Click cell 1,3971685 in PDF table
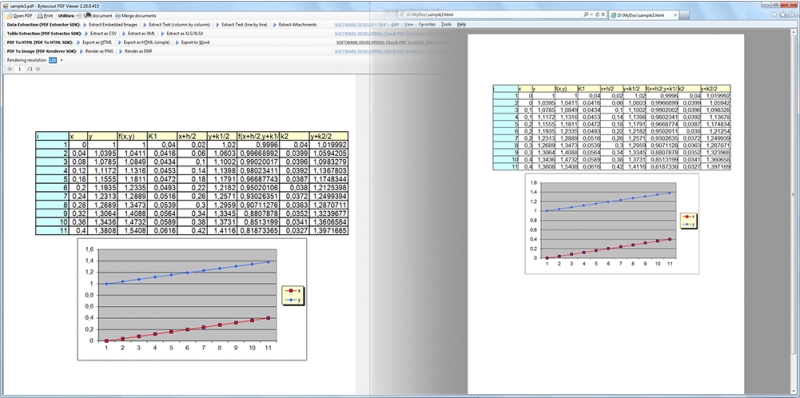Viewport: 800px width, 398px height. [x=329, y=231]
